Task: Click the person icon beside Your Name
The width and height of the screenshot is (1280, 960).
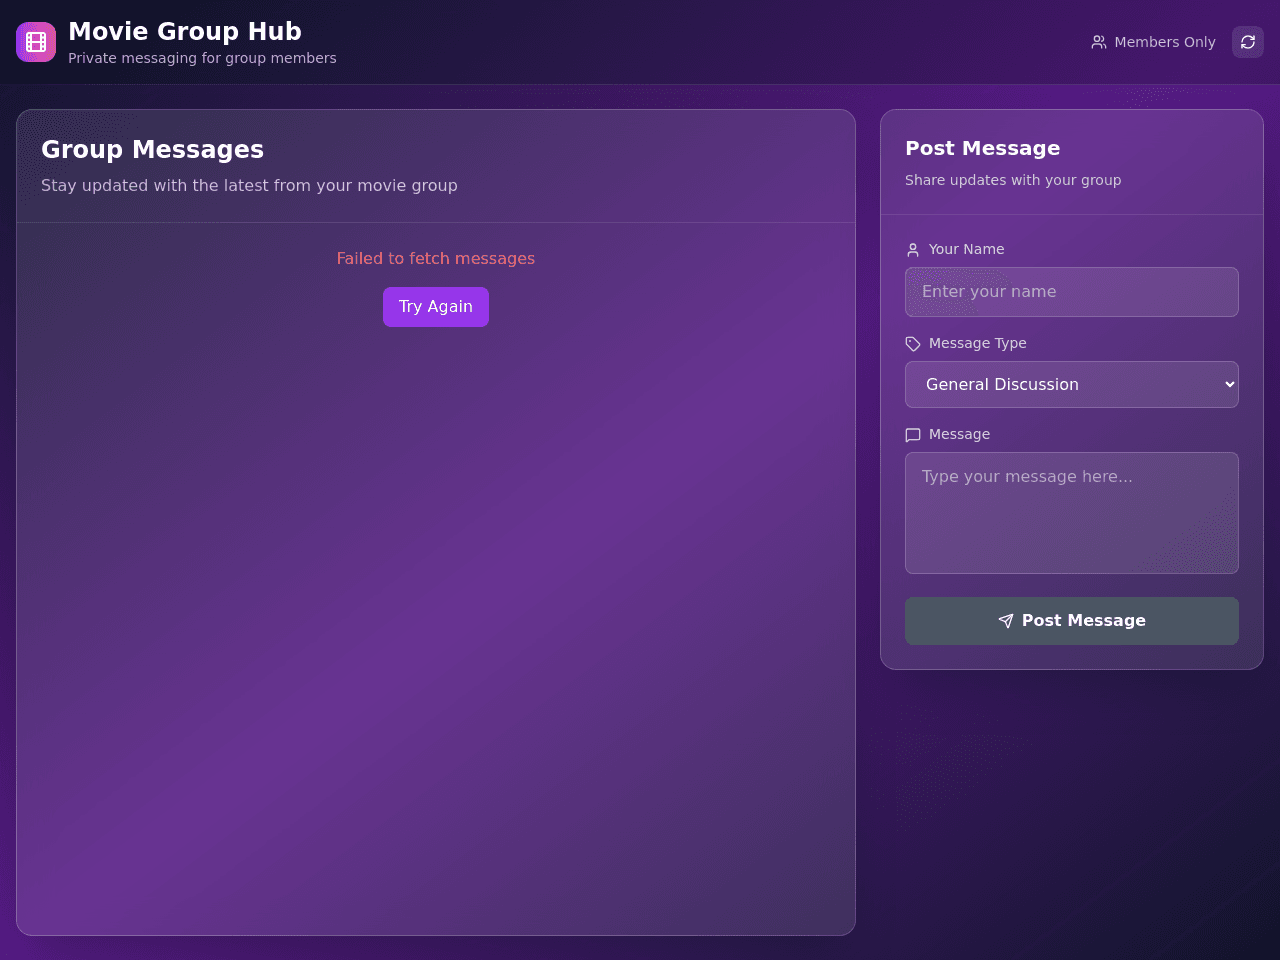Action: [x=913, y=250]
